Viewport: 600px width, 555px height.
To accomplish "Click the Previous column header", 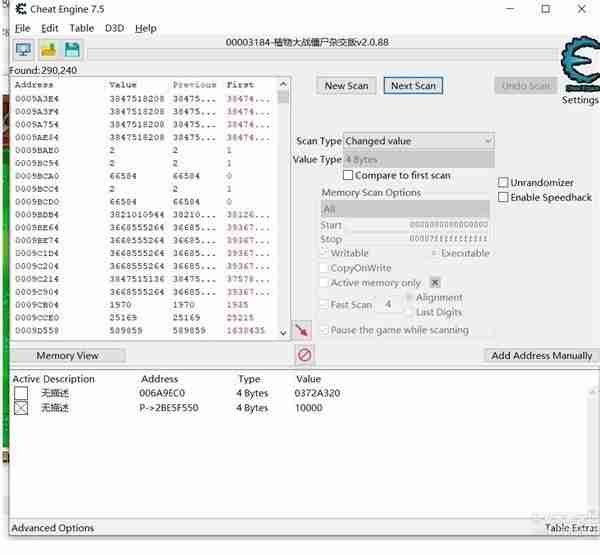I will click(194, 85).
